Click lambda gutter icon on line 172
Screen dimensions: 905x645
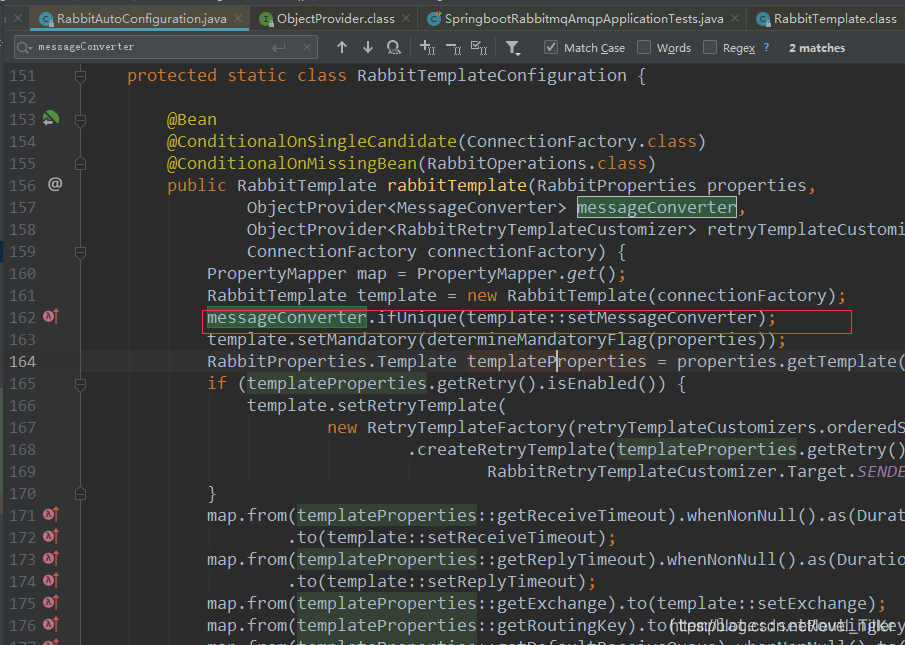[51, 537]
